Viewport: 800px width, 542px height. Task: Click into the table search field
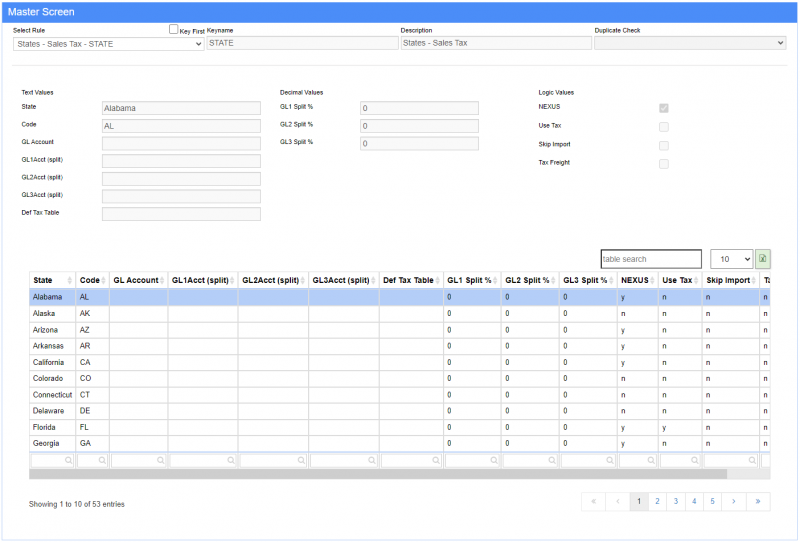(x=650, y=259)
